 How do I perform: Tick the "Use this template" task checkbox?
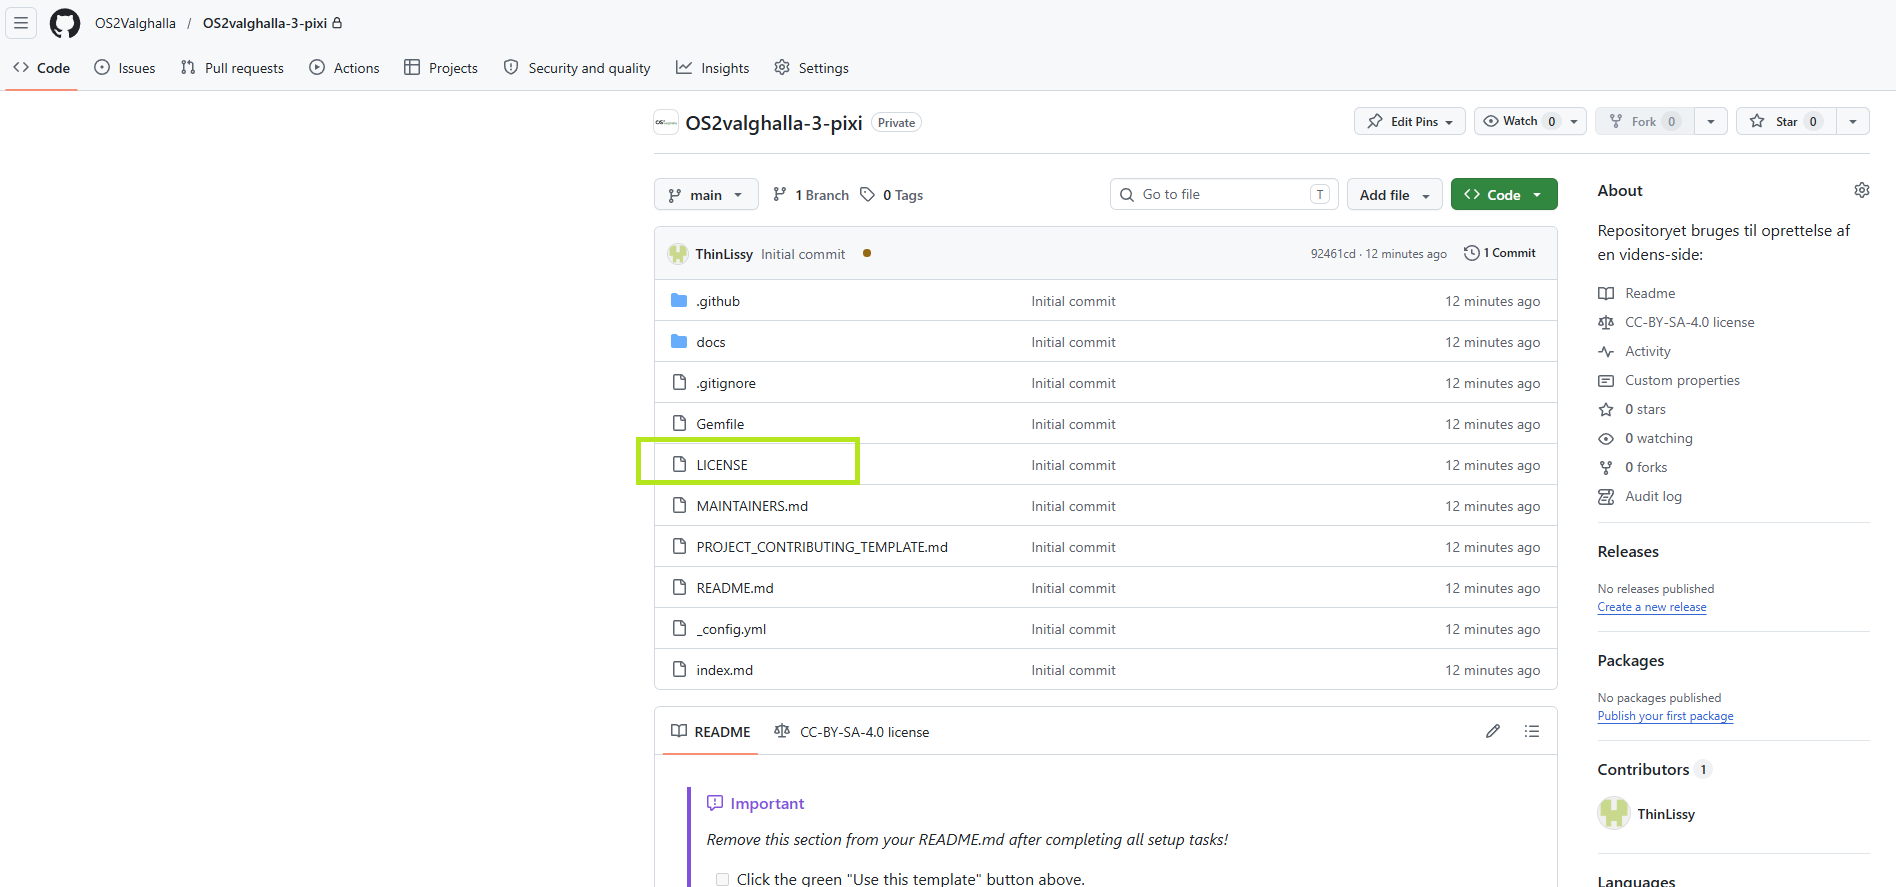(x=722, y=880)
